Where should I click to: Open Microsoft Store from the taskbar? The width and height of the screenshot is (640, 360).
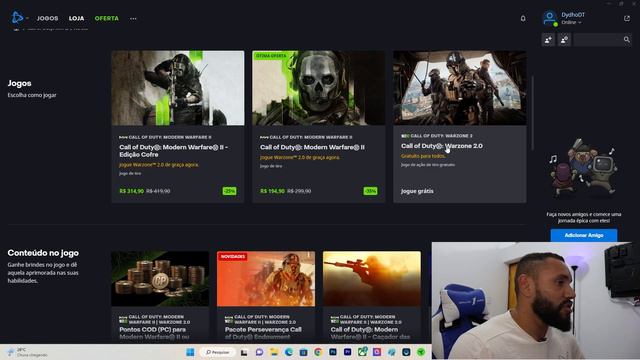click(303, 352)
